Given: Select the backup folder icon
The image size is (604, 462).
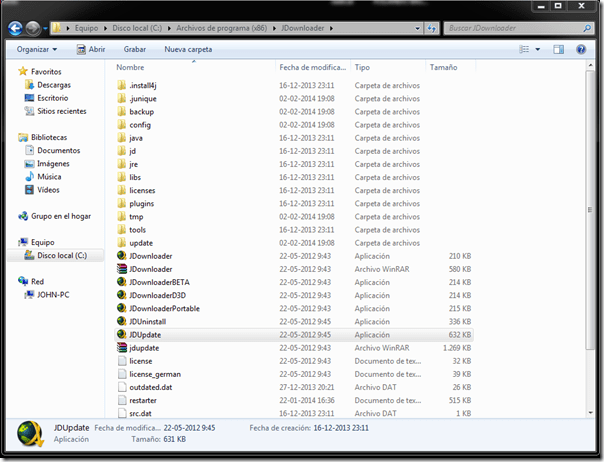Looking at the screenshot, I should (121, 111).
